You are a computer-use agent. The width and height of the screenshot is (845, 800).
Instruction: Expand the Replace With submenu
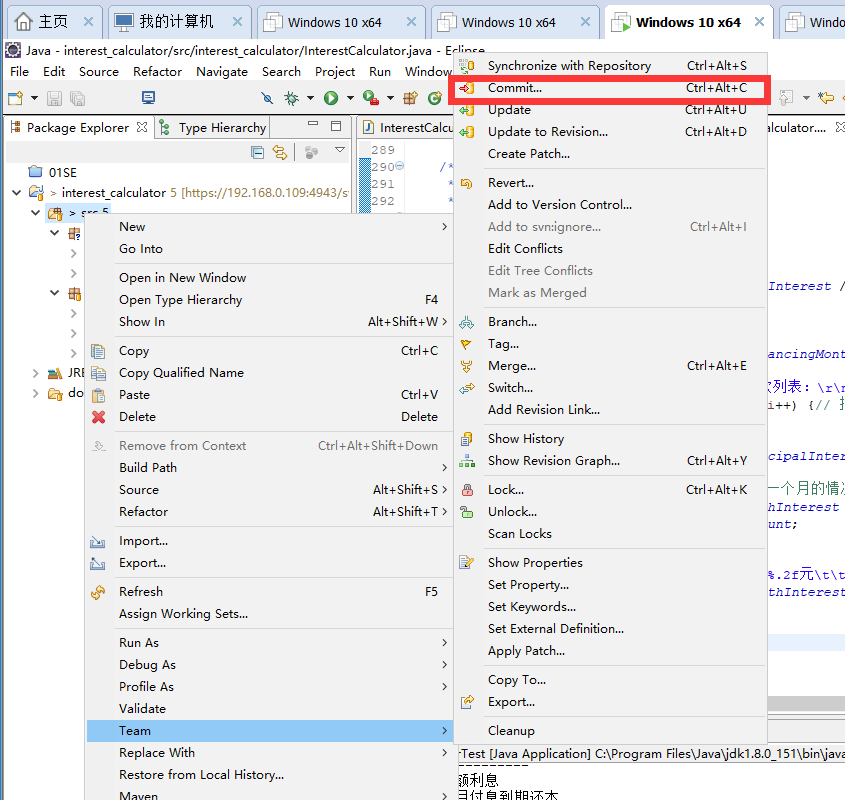coord(445,753)
